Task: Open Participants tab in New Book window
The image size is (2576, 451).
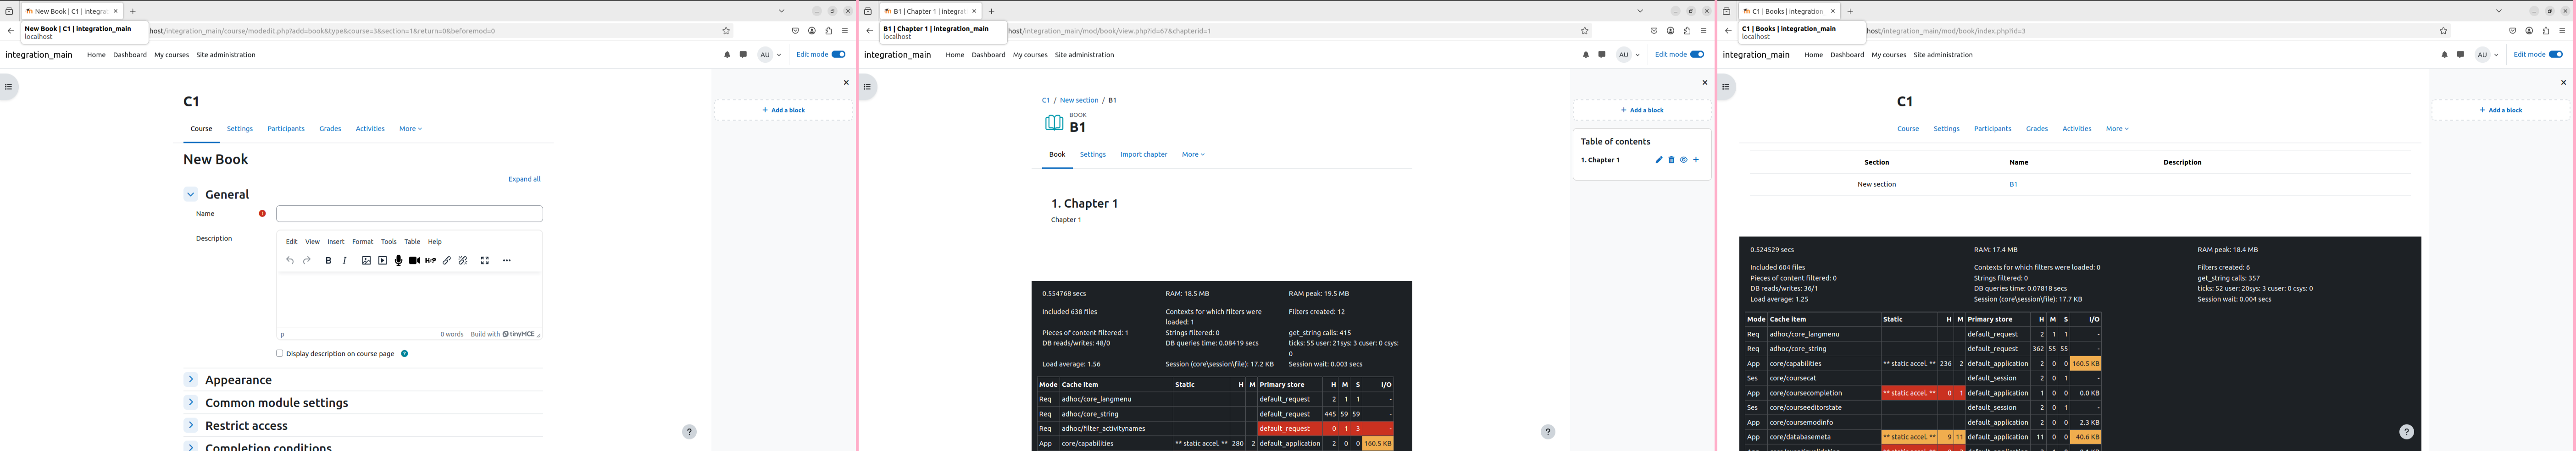Action: pyautogui.click(x=286, y=129)
